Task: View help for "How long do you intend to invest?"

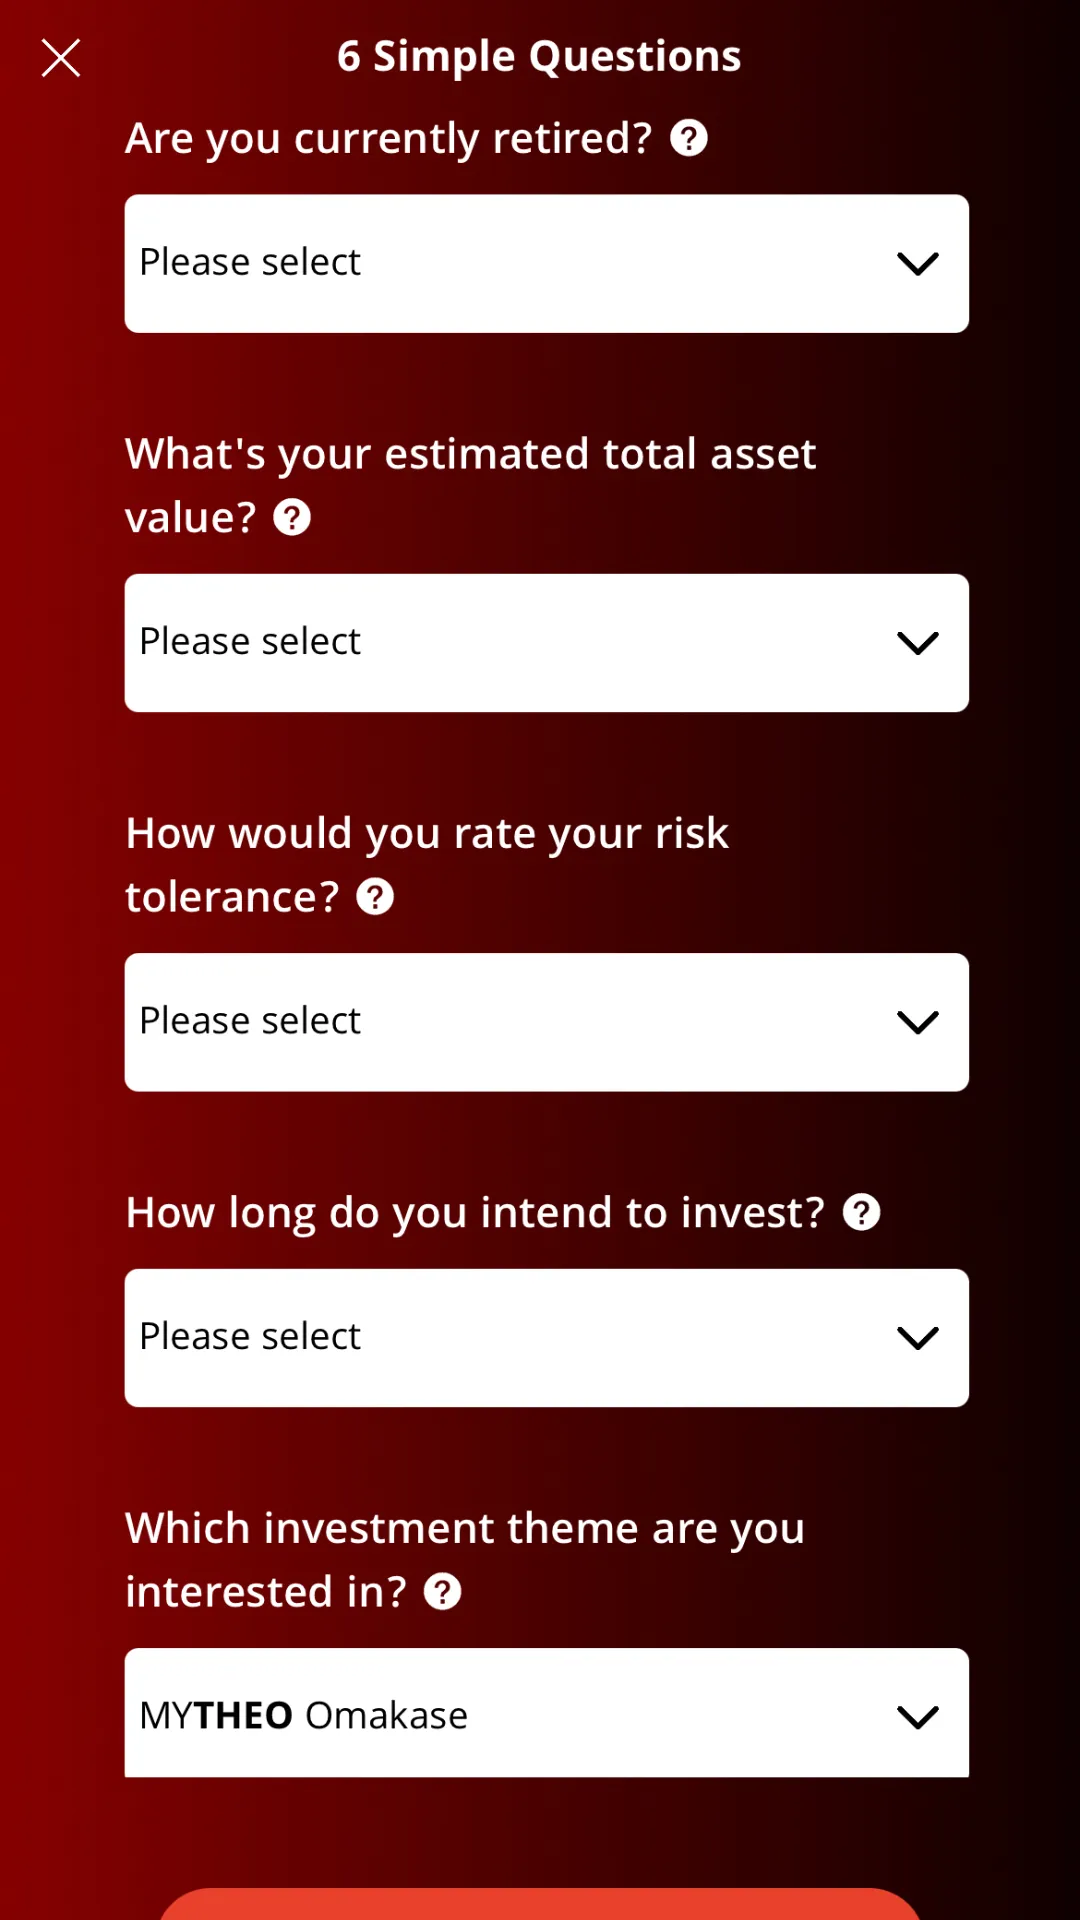Action: click(862, 1212)
